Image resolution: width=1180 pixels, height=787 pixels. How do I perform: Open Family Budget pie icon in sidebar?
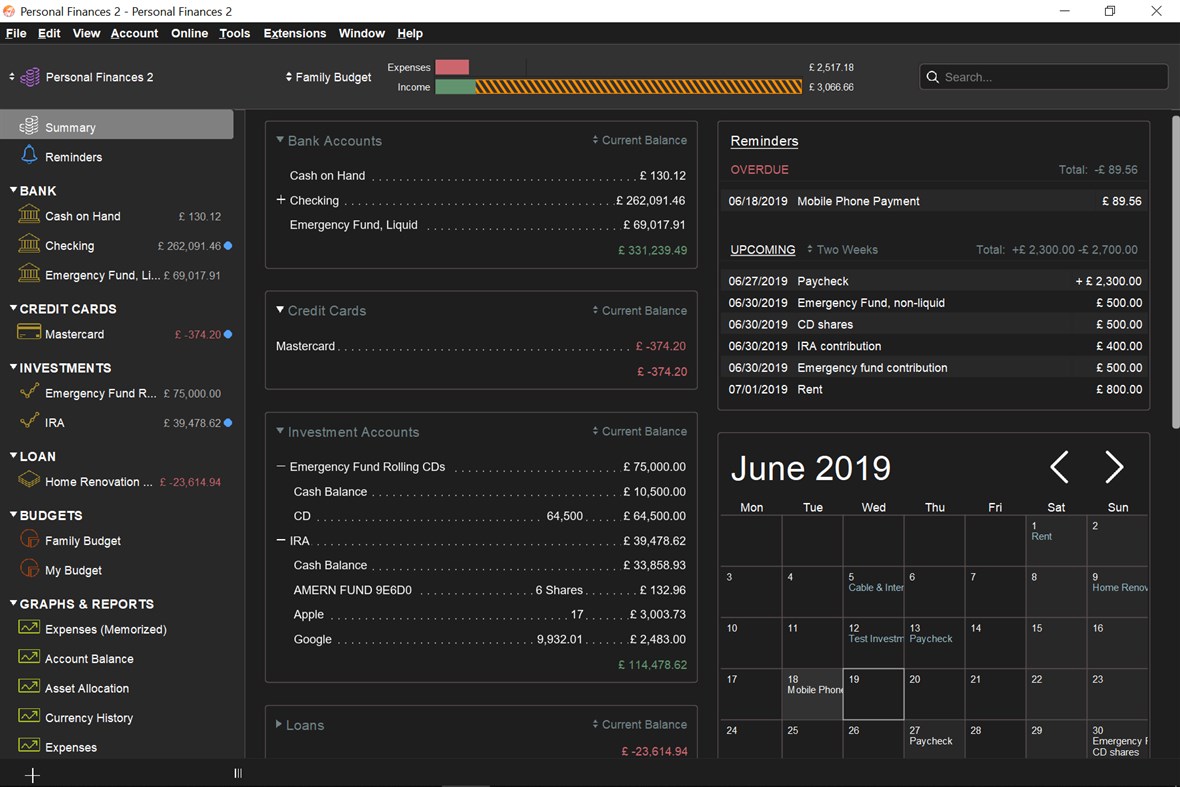point(29,539)
